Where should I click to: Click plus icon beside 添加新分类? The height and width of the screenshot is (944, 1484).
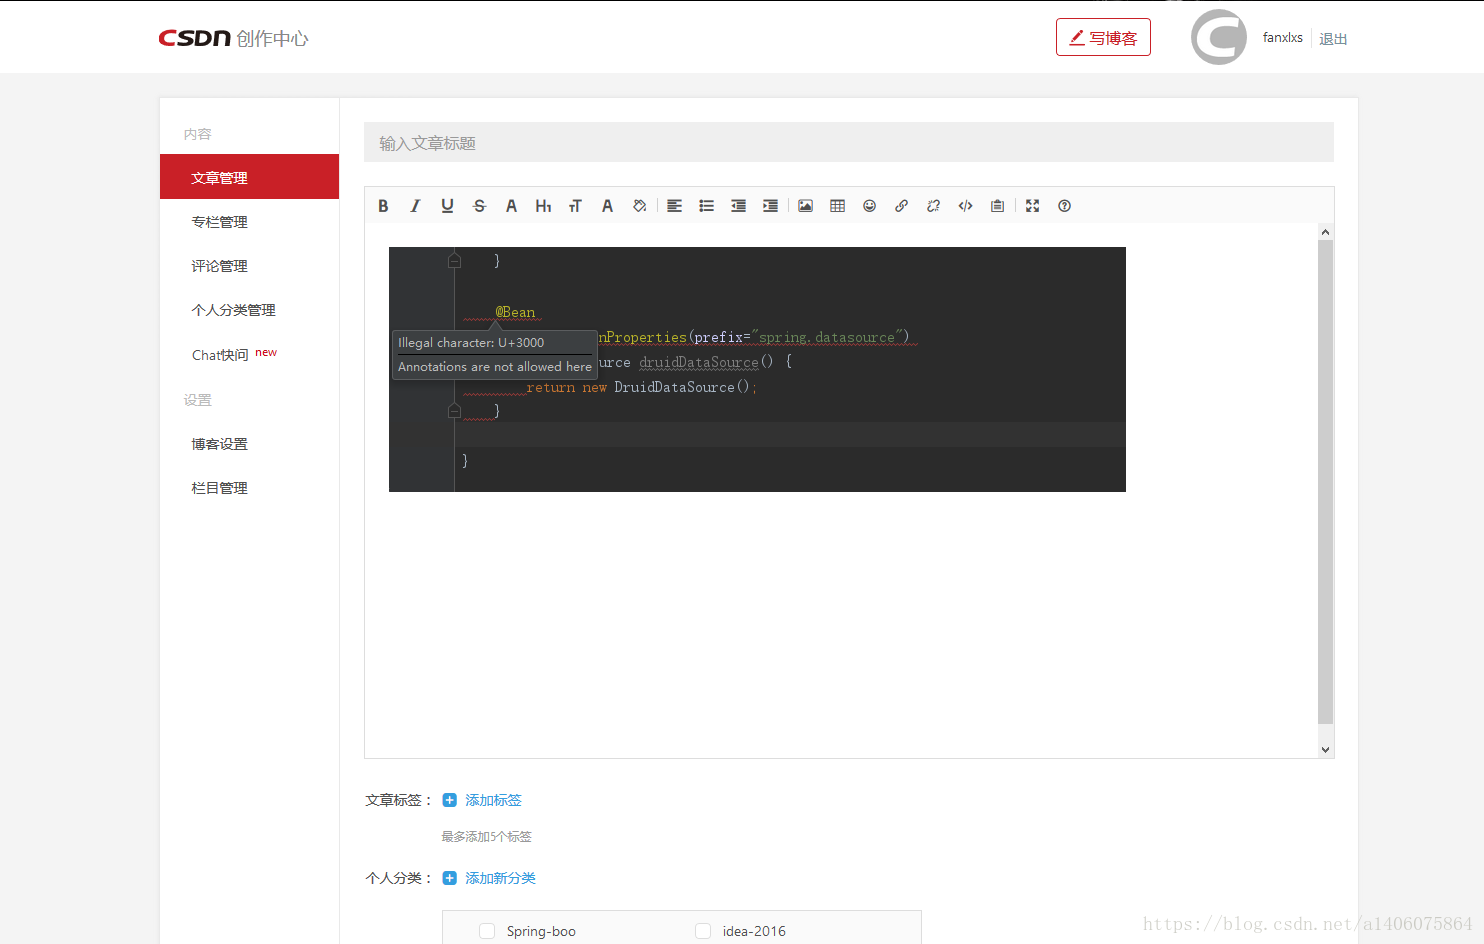(x=450, y=878)
